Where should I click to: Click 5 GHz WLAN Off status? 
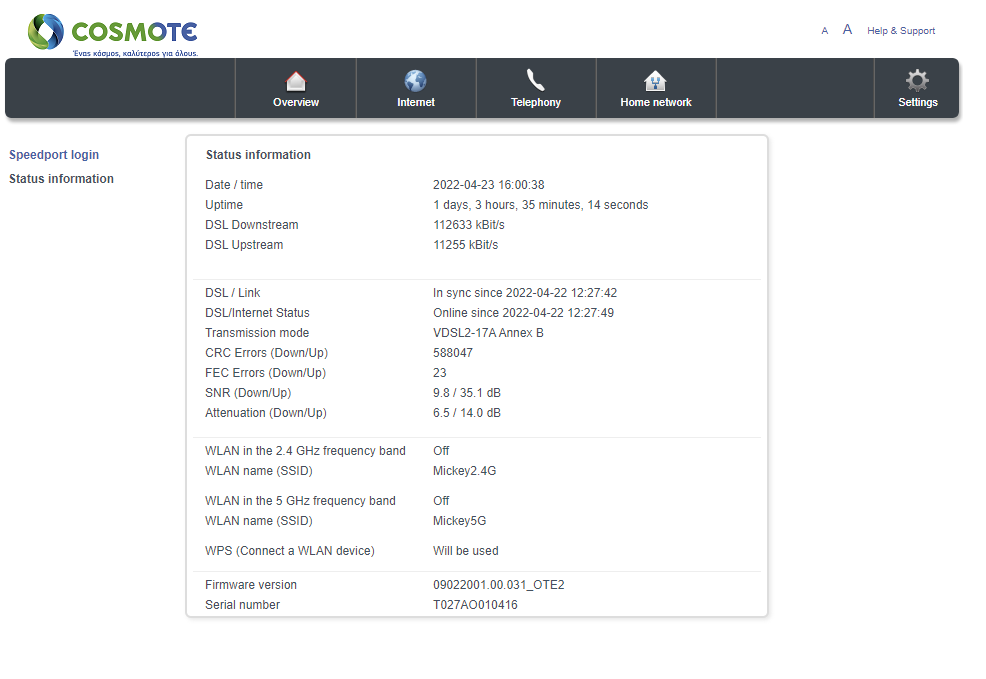[x=441, y=501]
